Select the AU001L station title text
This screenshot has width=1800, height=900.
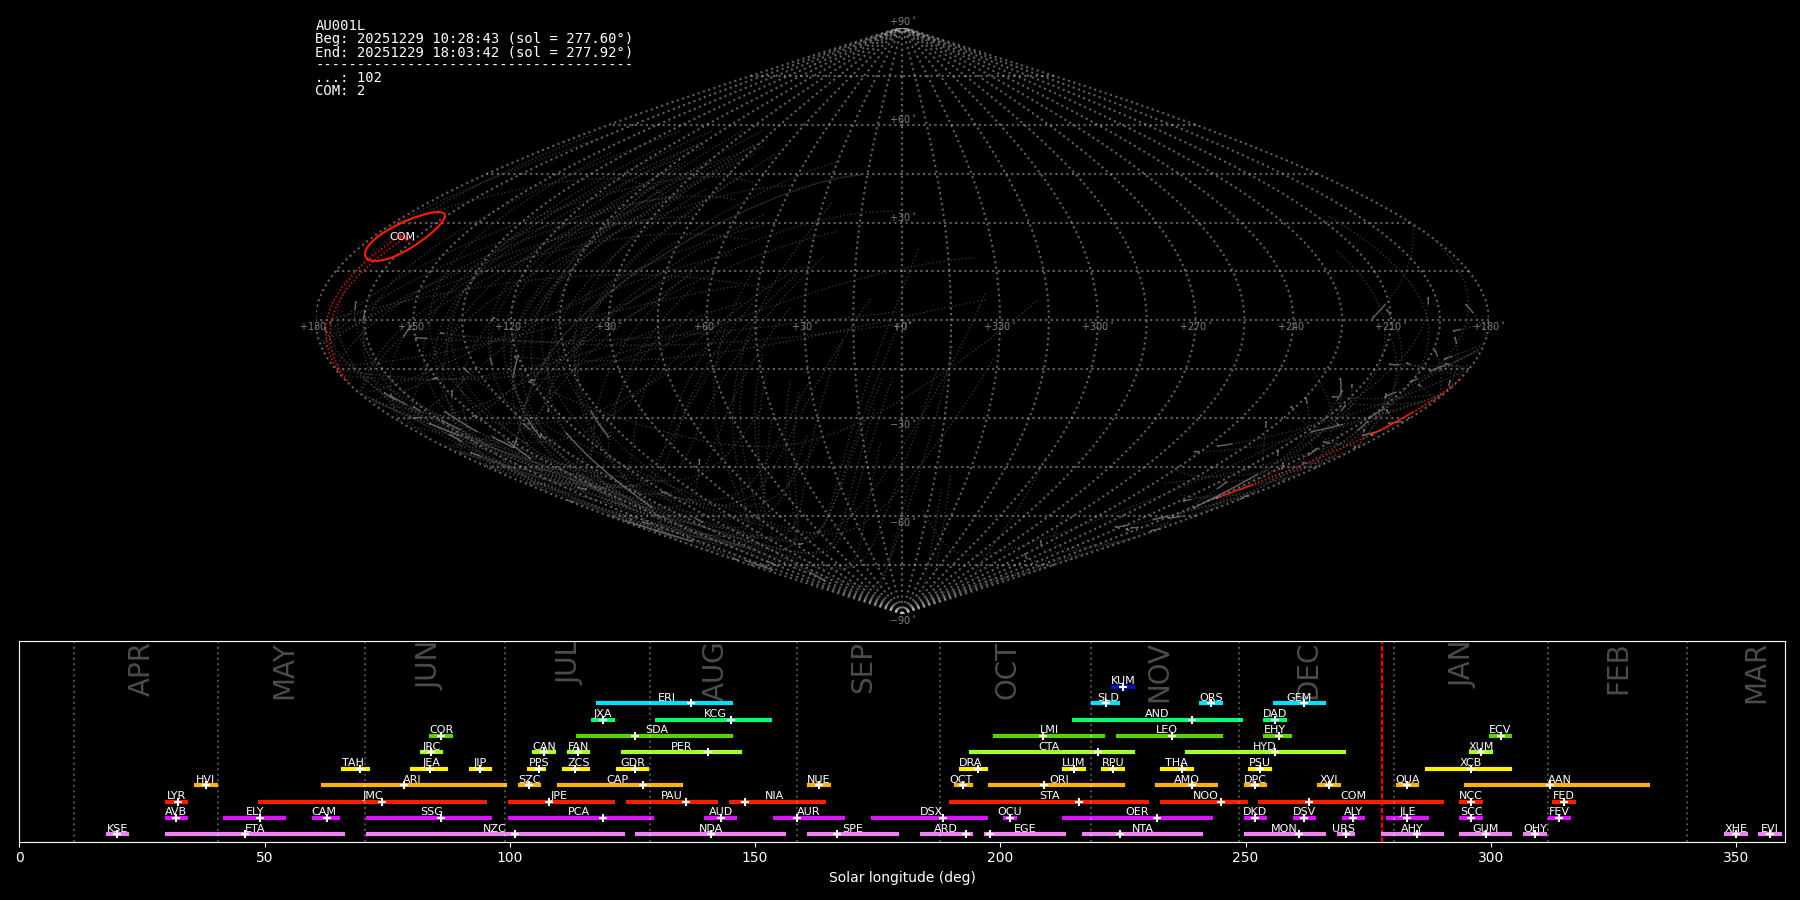coord(340,26)
